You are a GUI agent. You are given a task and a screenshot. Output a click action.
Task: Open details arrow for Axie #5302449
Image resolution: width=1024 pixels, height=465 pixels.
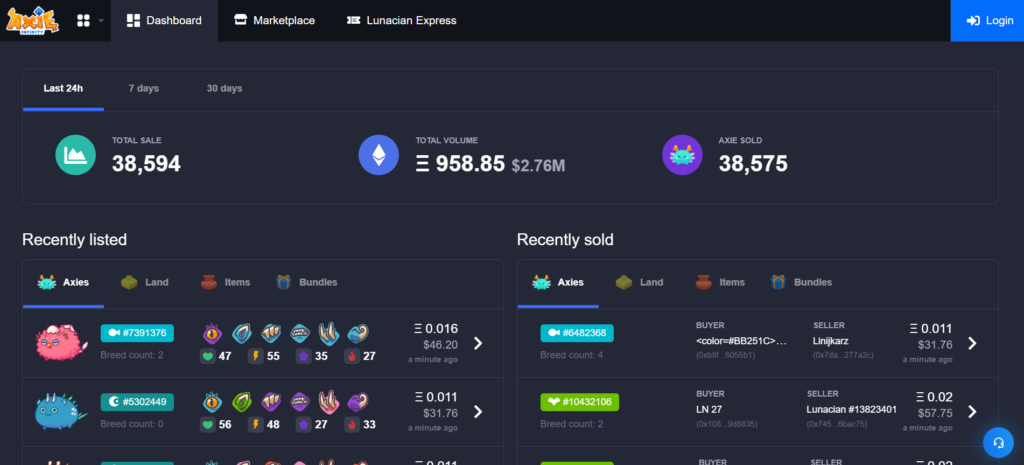point(478,411)
